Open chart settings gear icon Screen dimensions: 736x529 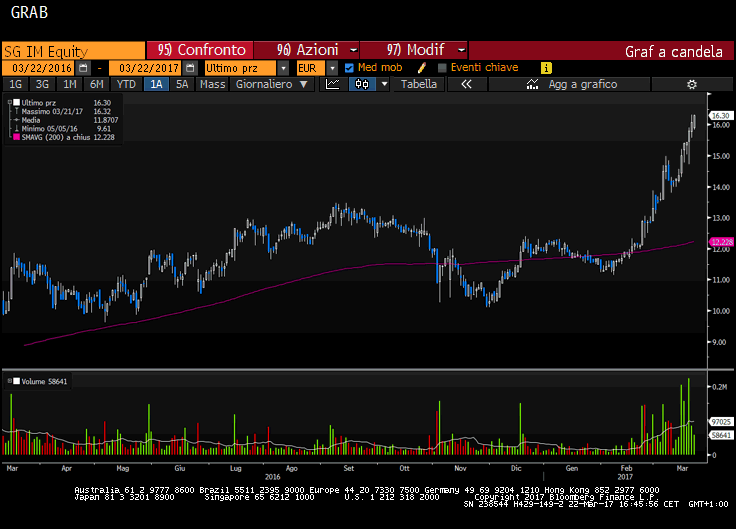pos(690,85)
